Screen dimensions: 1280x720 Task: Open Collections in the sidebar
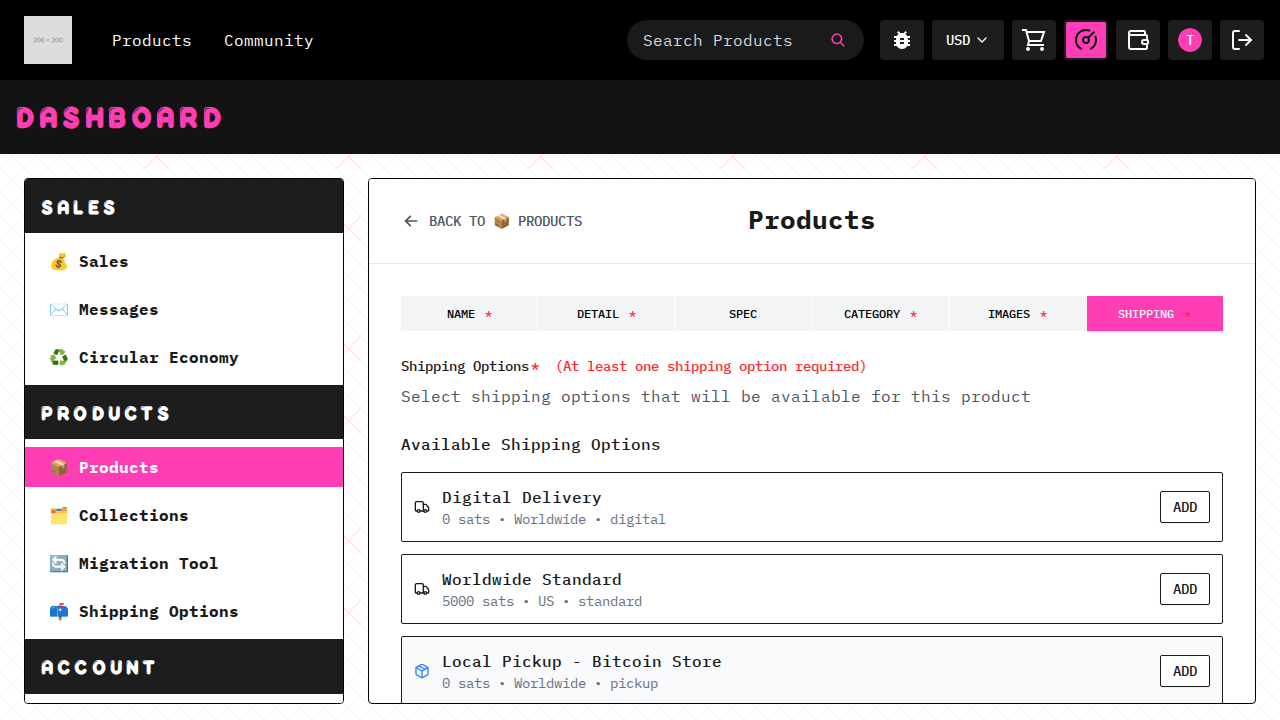point(184,515)
